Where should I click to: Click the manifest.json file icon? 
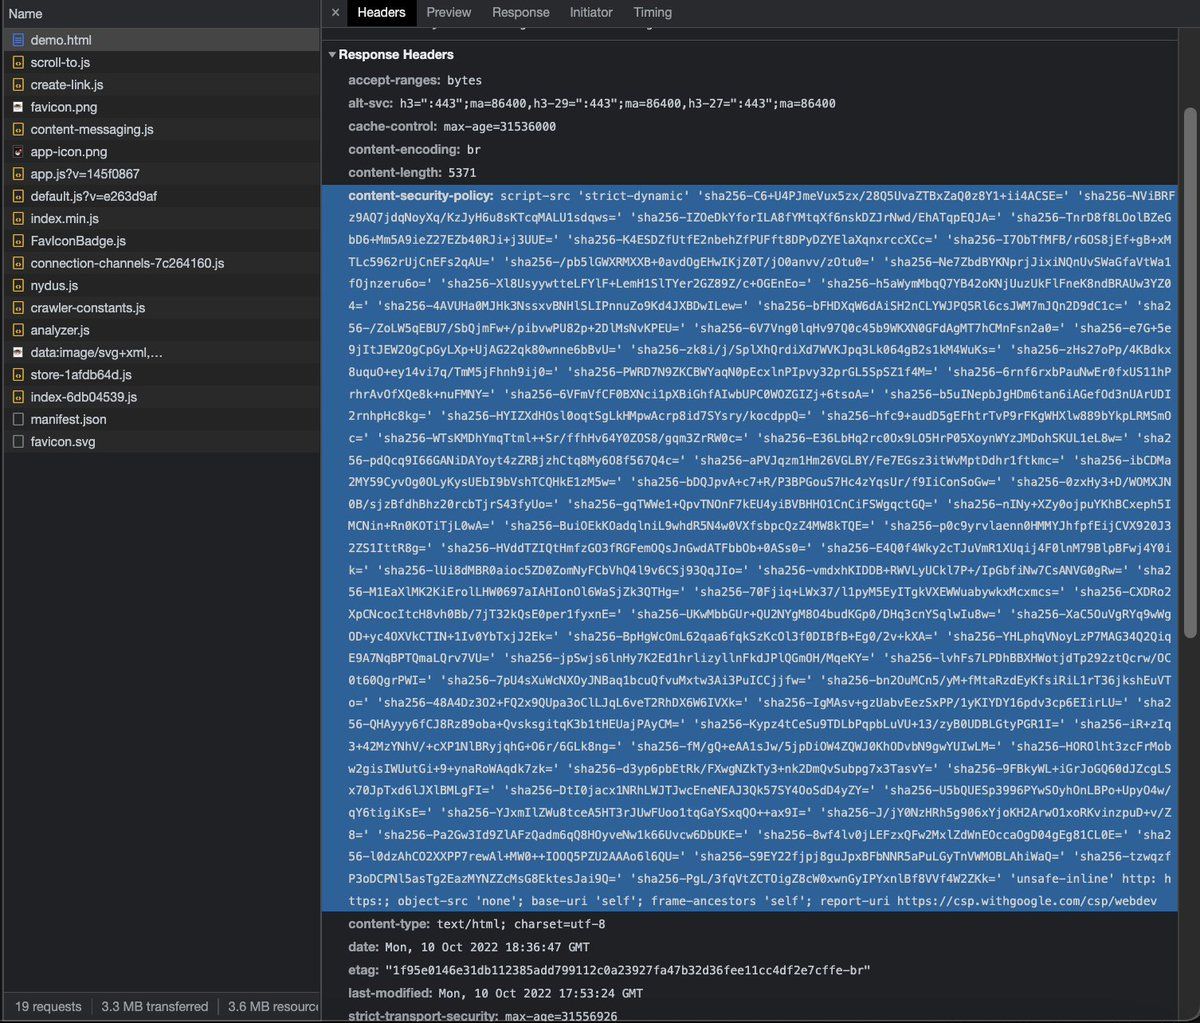coord(18,419)
